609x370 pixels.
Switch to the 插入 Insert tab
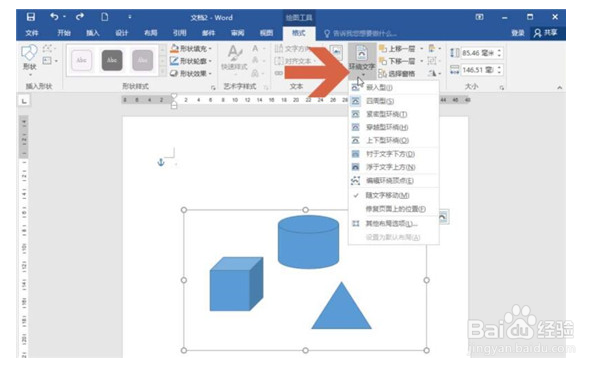92,33
